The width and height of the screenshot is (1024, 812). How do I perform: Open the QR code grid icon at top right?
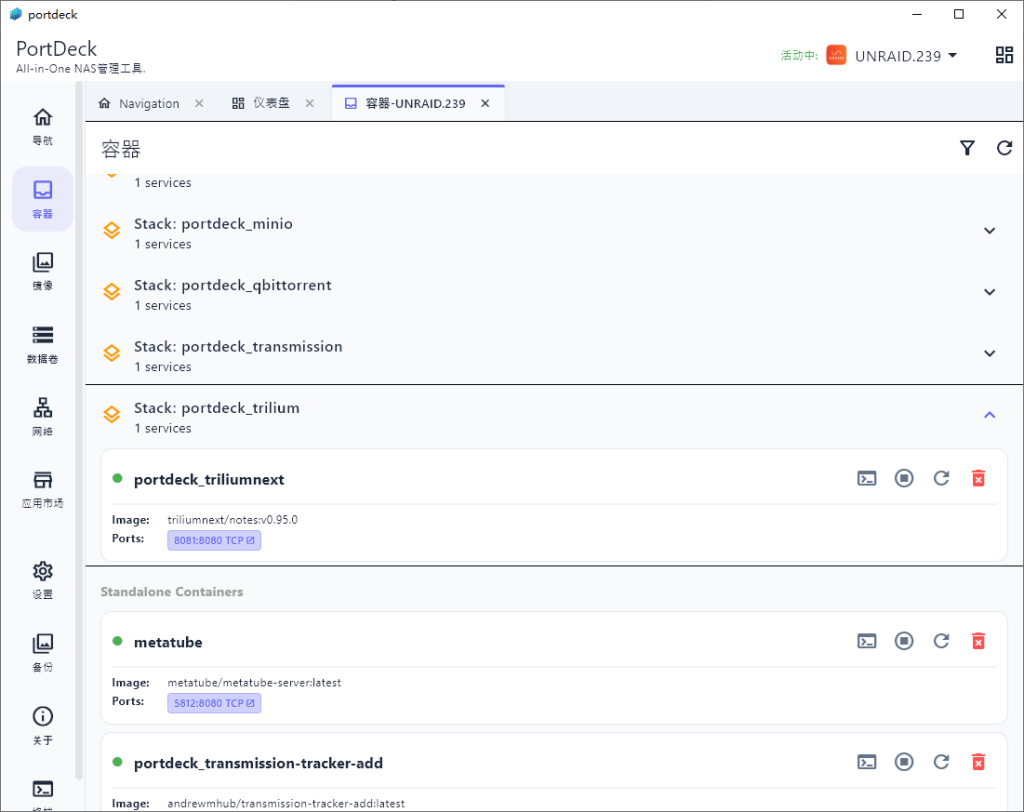[1004, 55]
